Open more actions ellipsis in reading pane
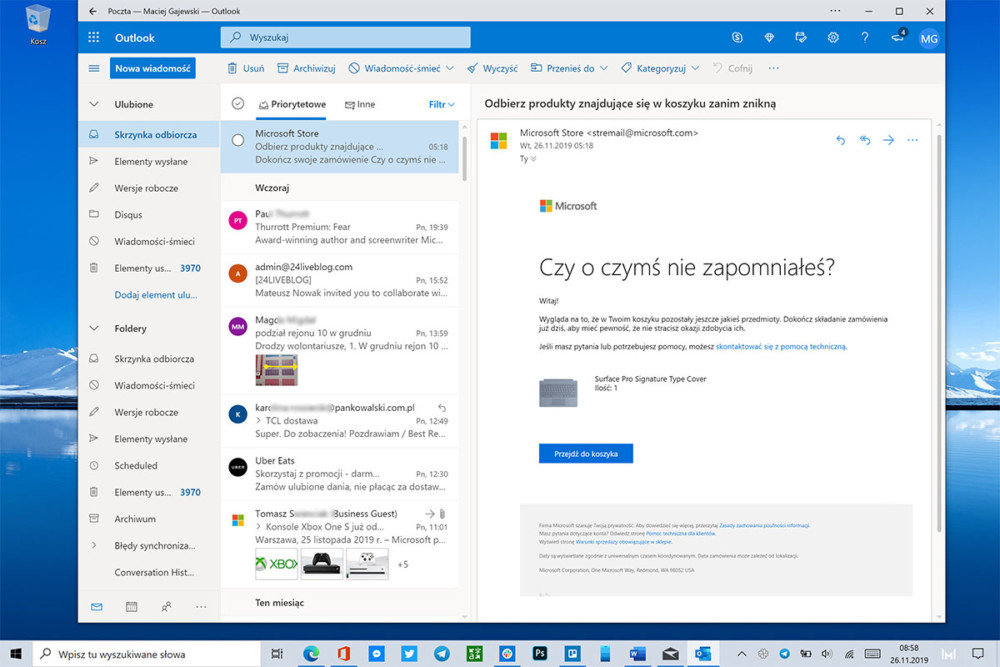 (913, 140)
